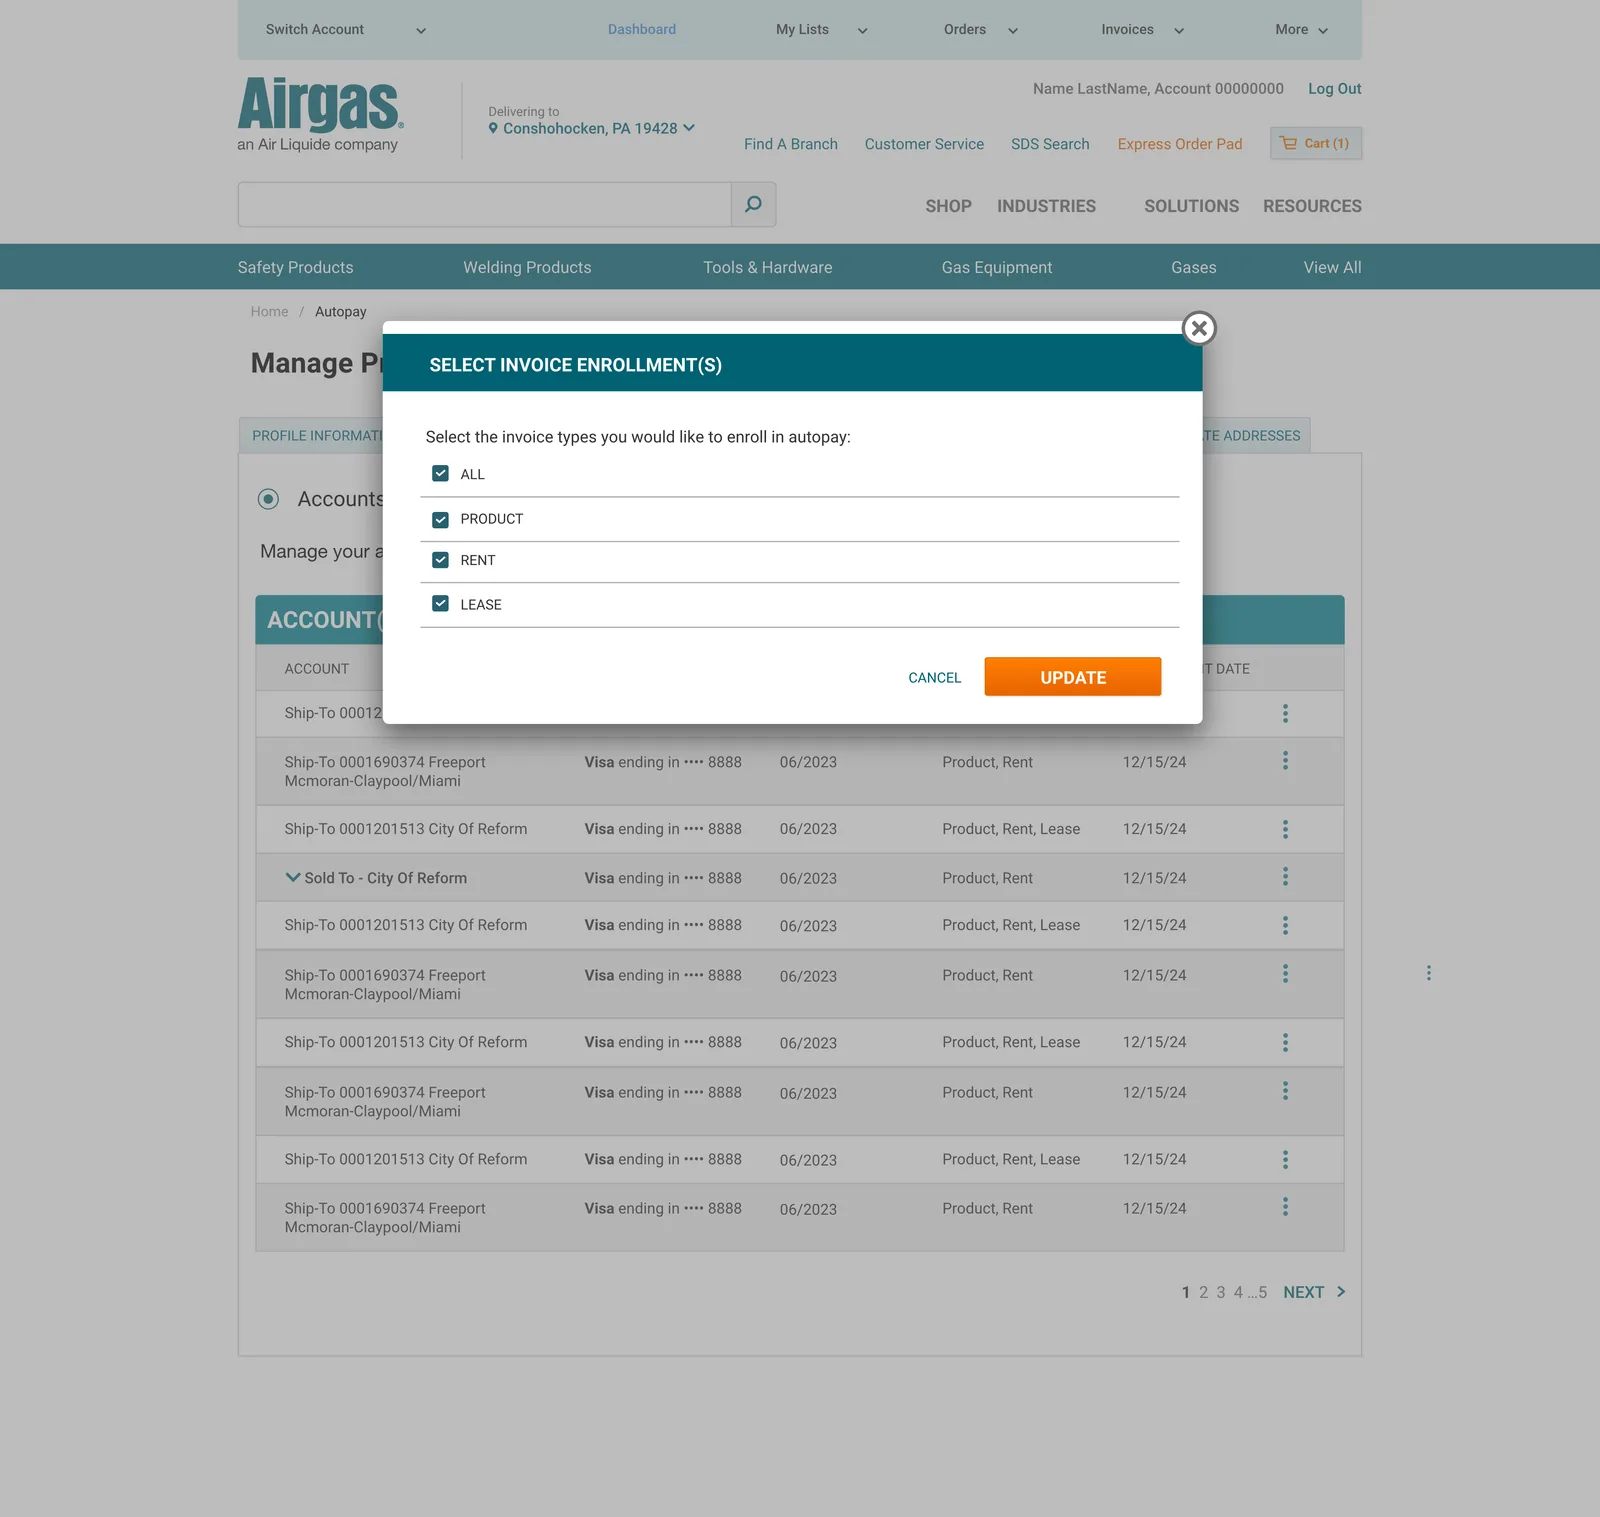Click the Log Out link

1334,89
